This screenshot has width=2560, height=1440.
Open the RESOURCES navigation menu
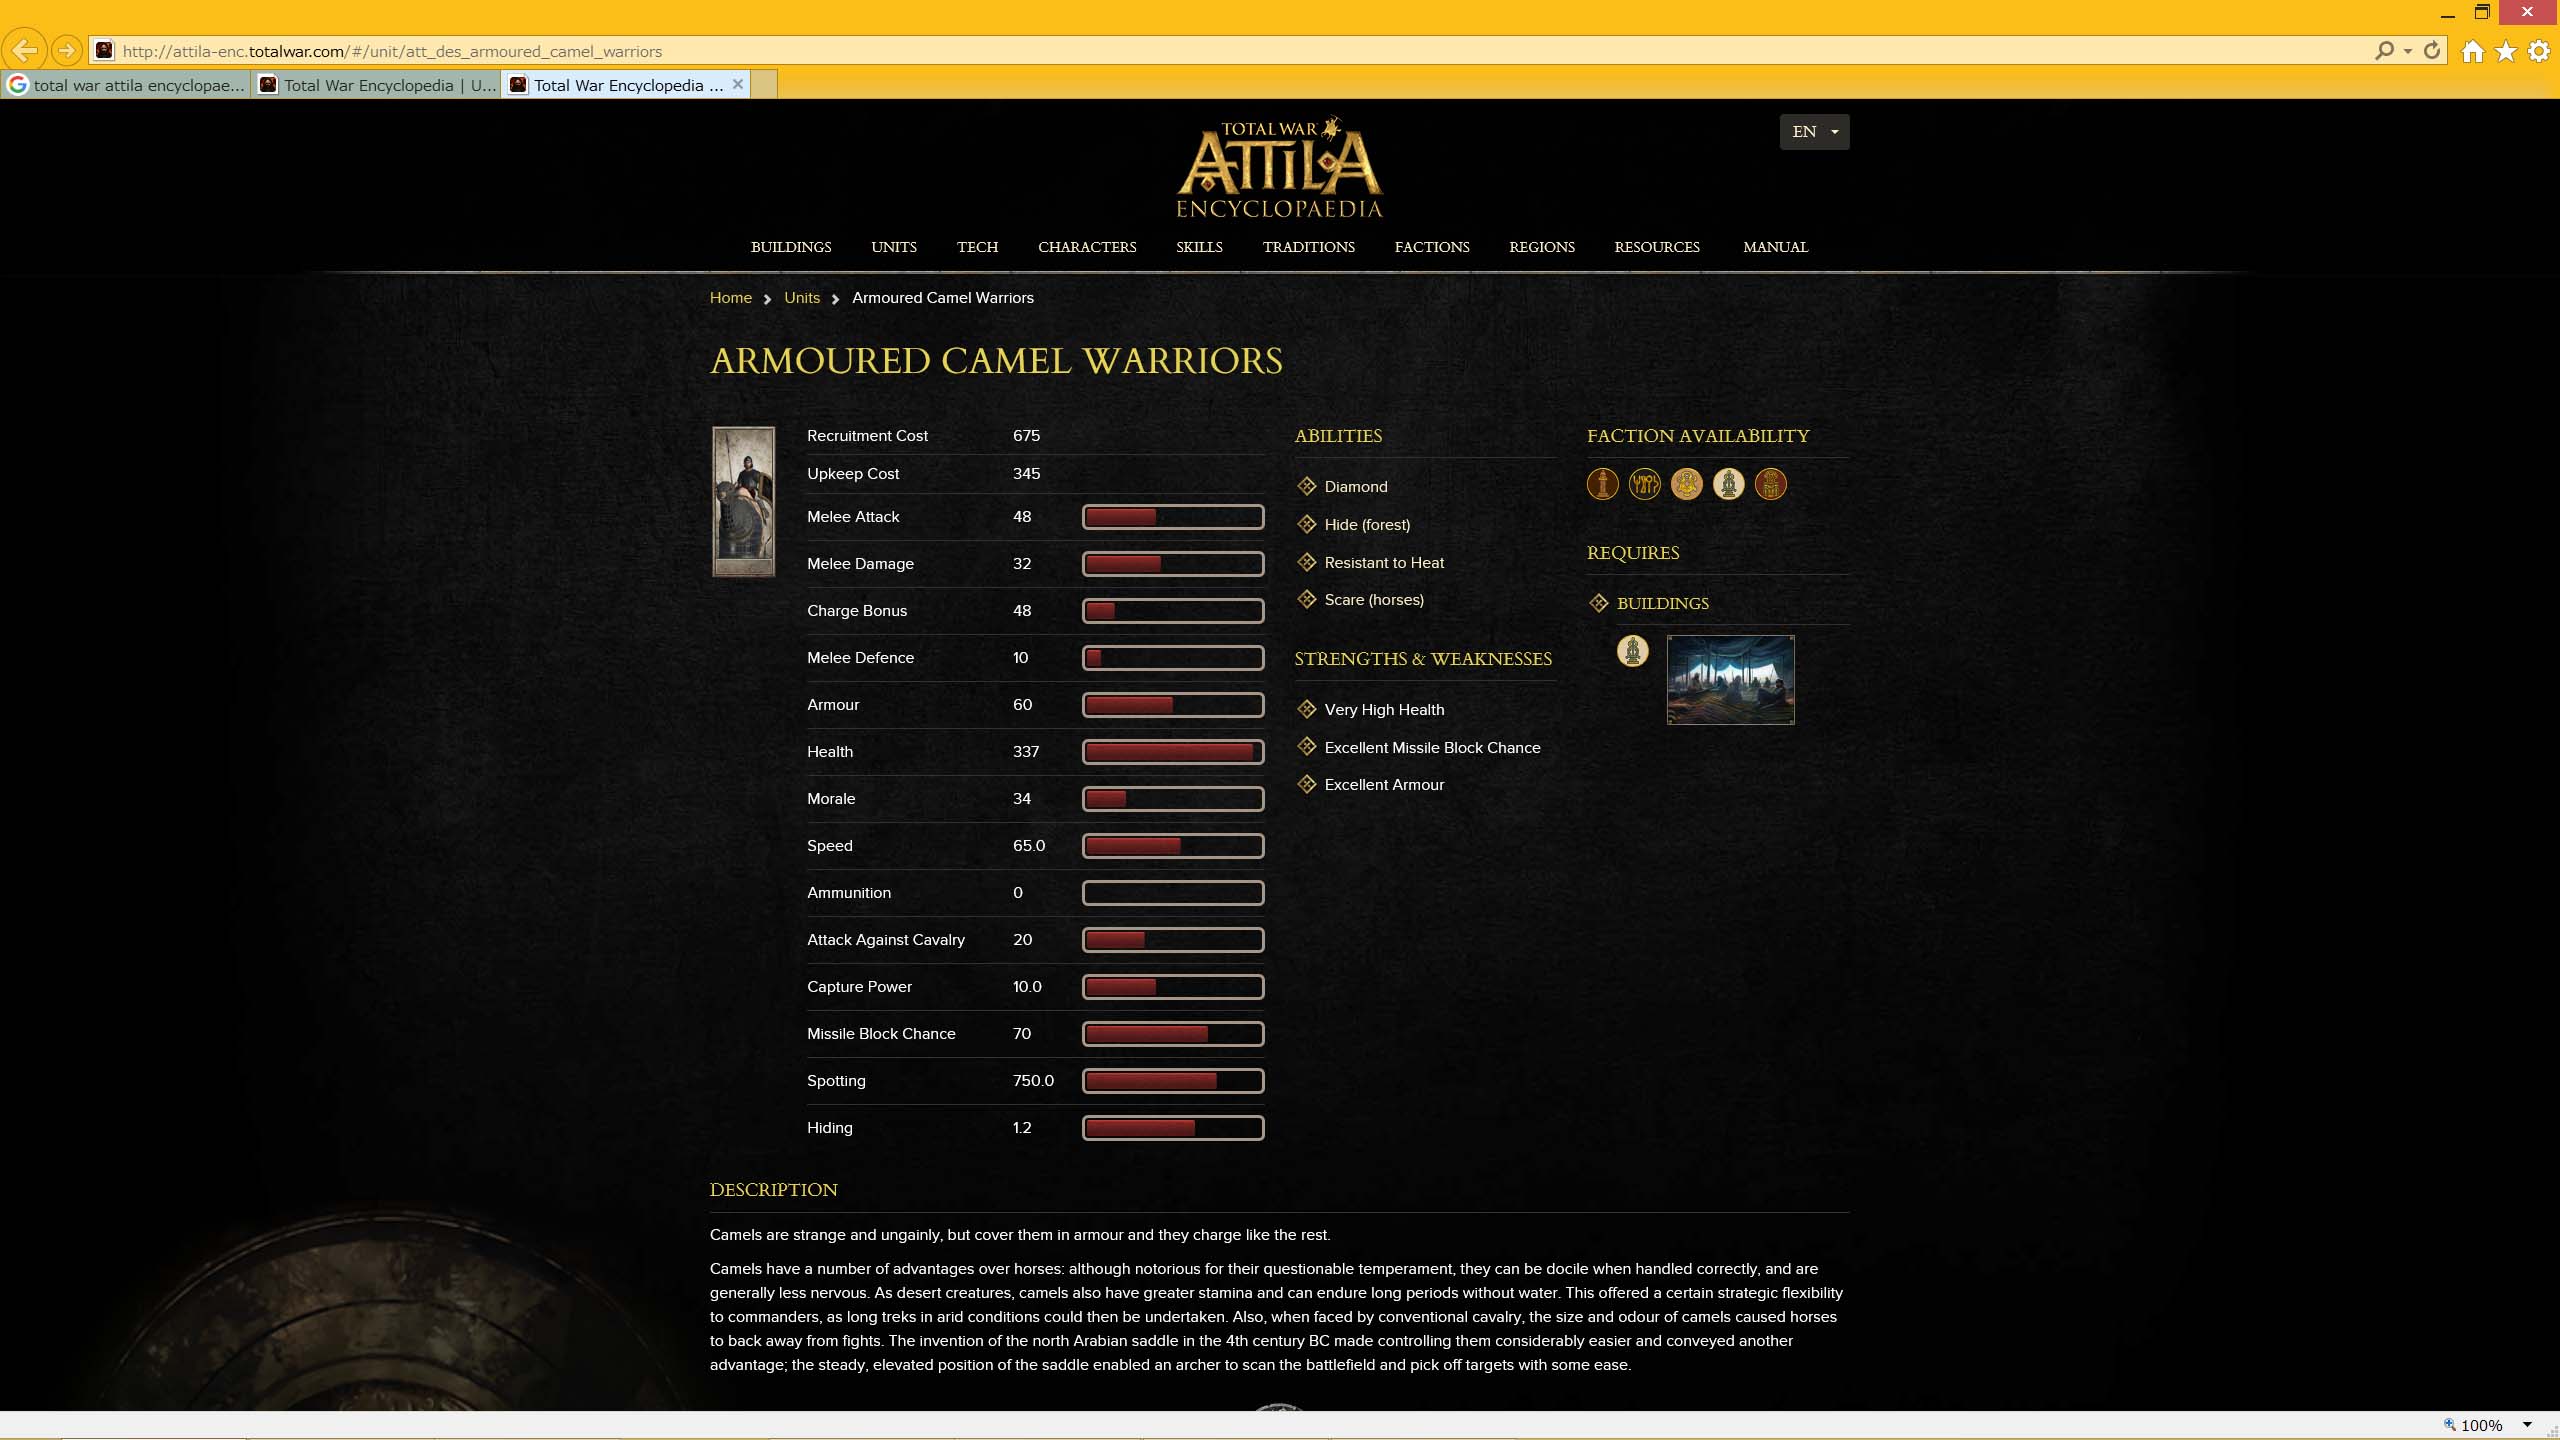coord(1657,247)
